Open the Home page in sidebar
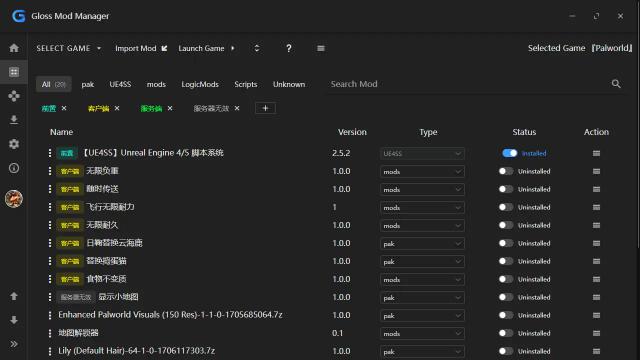Image resolution: width=640 pixels, height=360 pixels. point(14,48)
